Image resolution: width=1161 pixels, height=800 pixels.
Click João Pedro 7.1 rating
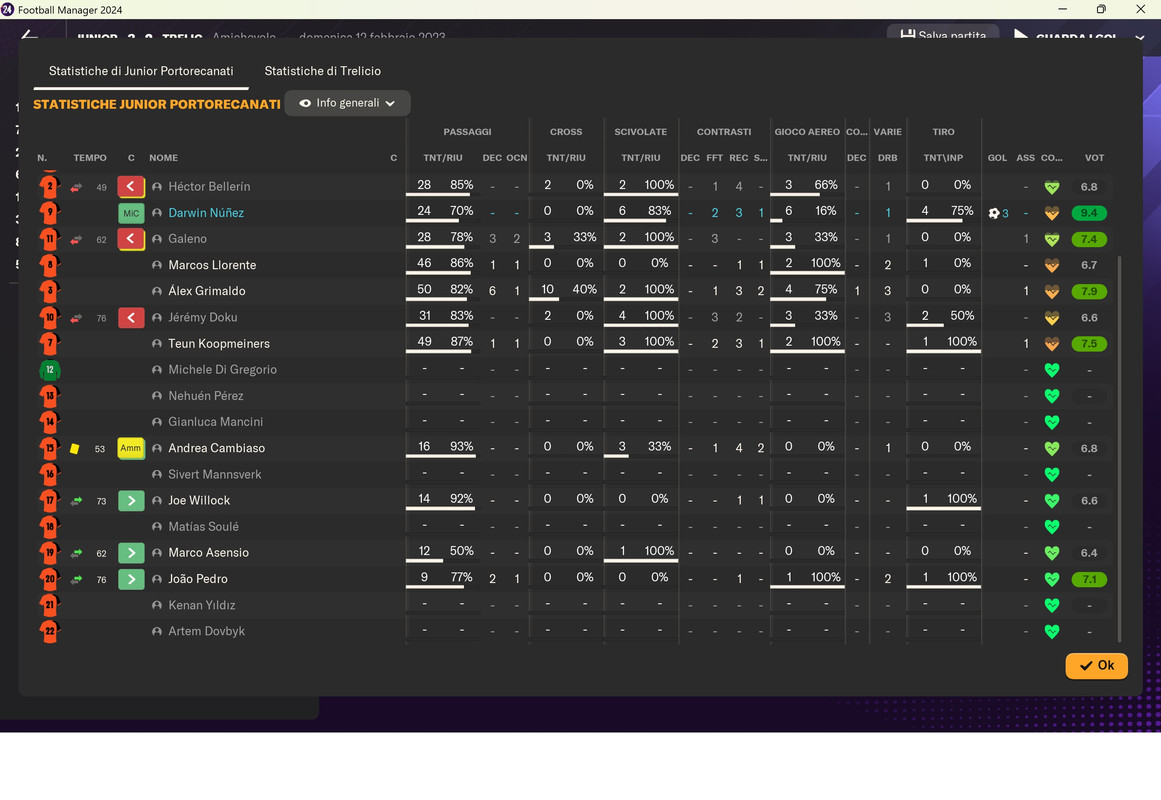click(1088, 579)
